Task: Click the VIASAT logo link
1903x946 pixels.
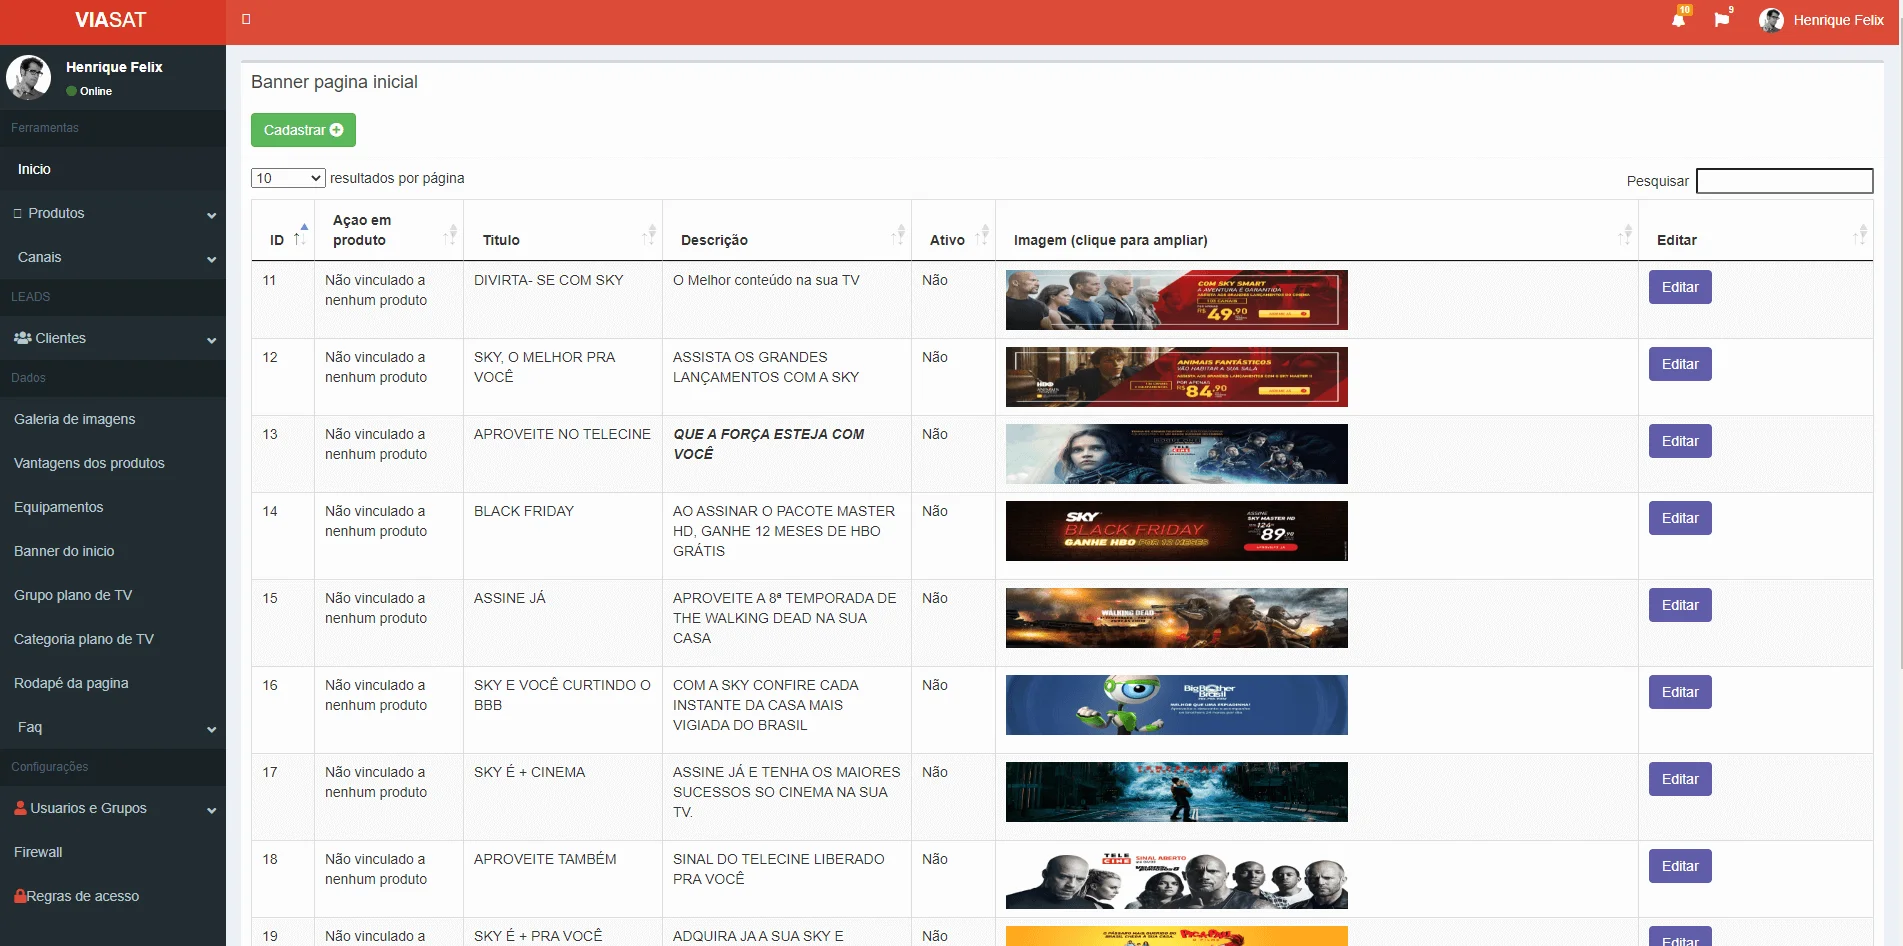Action: pos(111,20)
